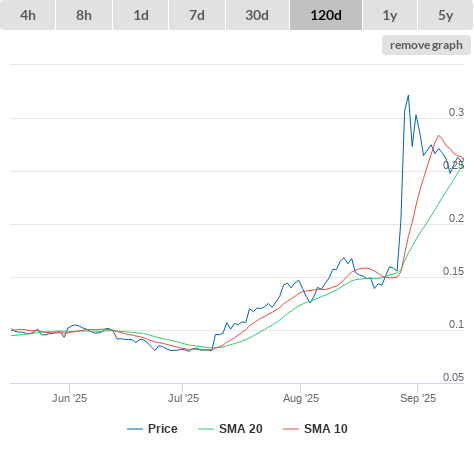This screenshot has height=455, width=474.
Task: Click the remove graph button
Action: [x=426, y=45]
